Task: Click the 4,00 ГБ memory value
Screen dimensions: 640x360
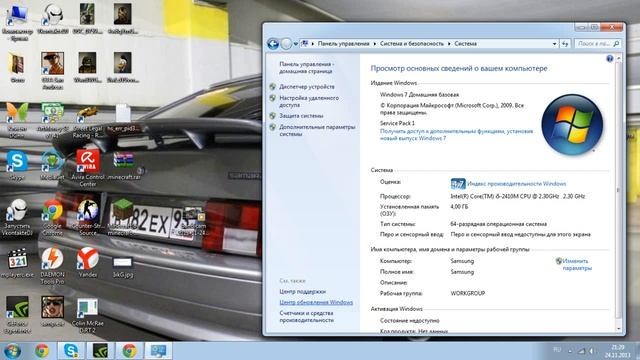Action: [459, 207]
